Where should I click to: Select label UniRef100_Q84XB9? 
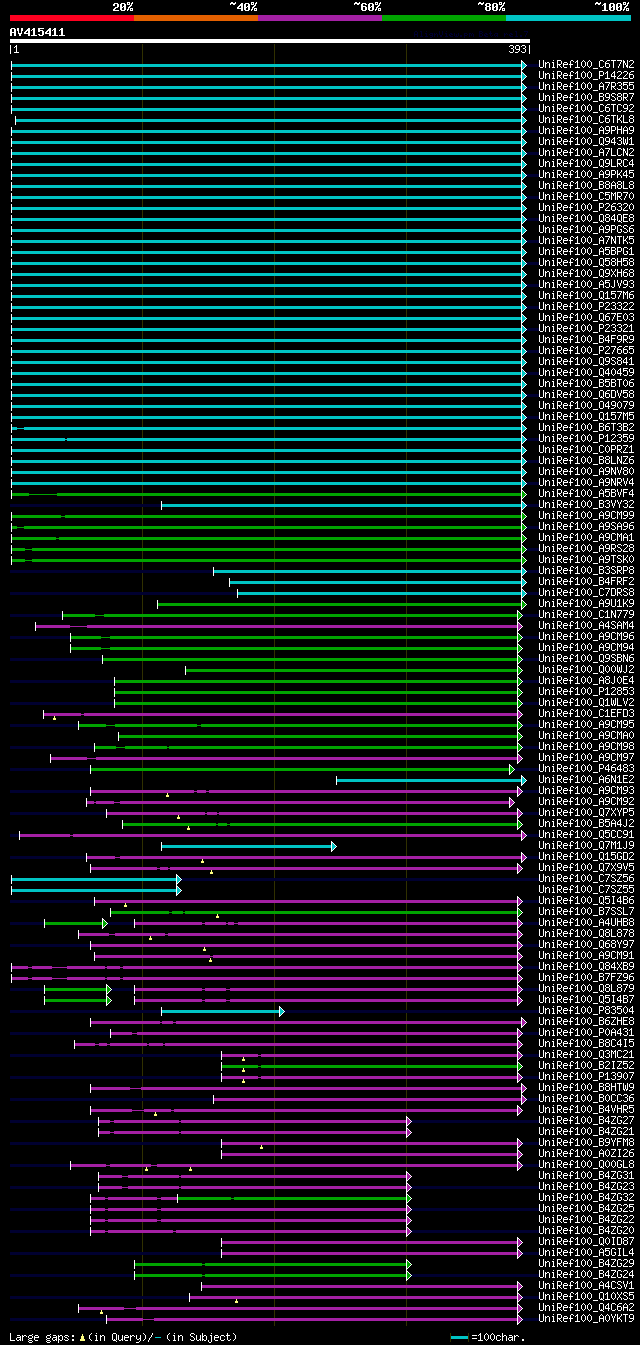tap(586, 966)
